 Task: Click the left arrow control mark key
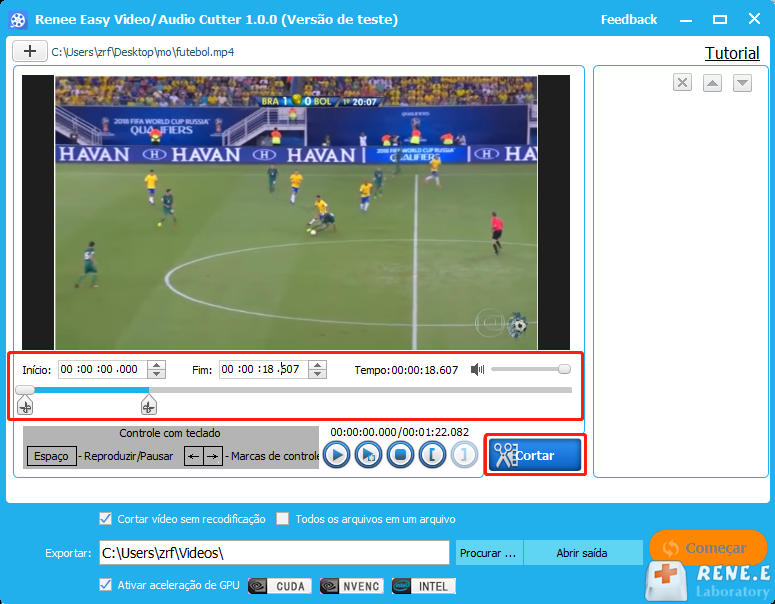[194, 456]
